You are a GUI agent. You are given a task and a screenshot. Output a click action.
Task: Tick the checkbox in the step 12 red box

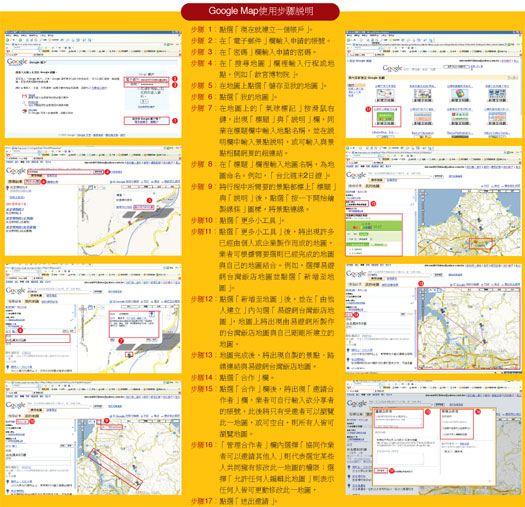coord(348,204)
